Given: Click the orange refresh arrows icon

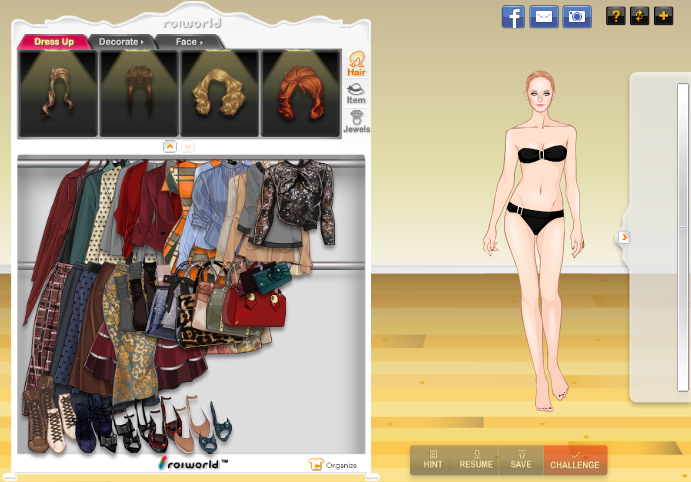Looking at the screenshot, I should tap(640, 16).
